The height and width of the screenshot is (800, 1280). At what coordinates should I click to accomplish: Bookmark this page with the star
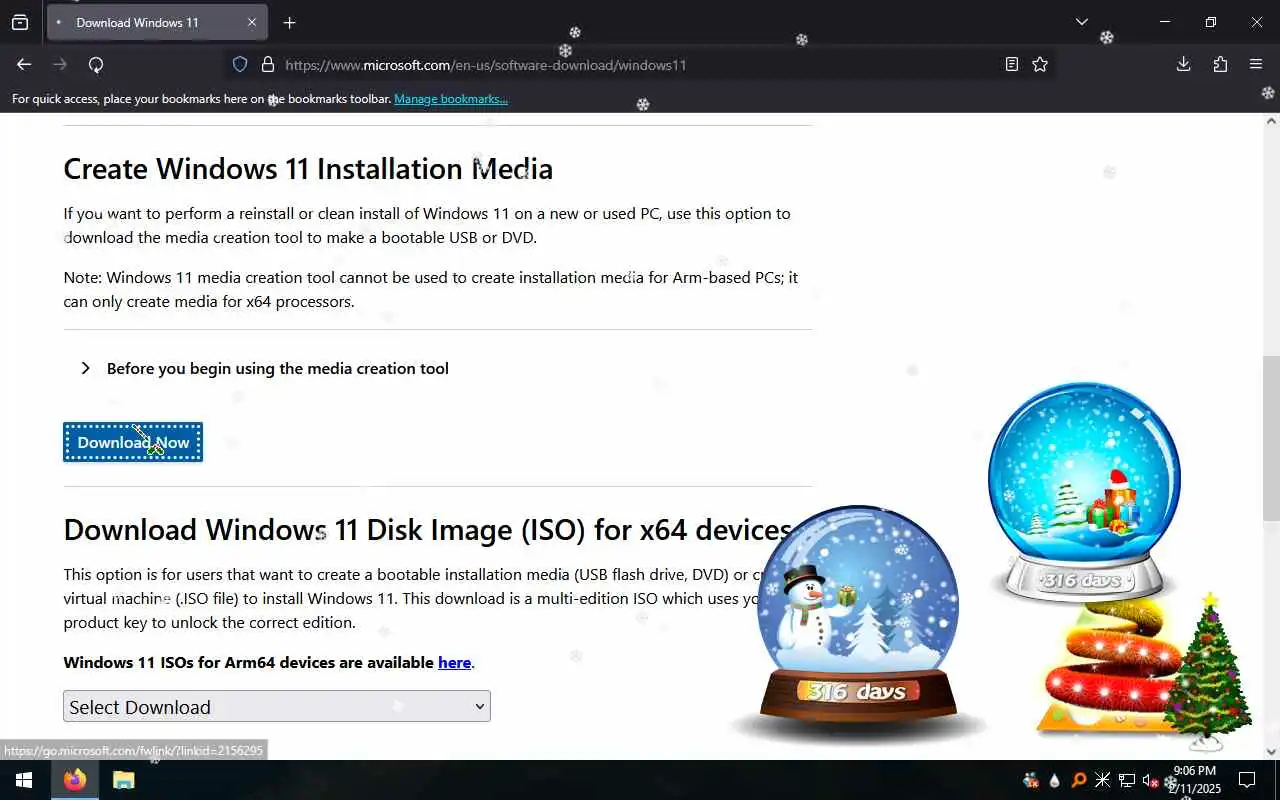[x=1040, y=64]
